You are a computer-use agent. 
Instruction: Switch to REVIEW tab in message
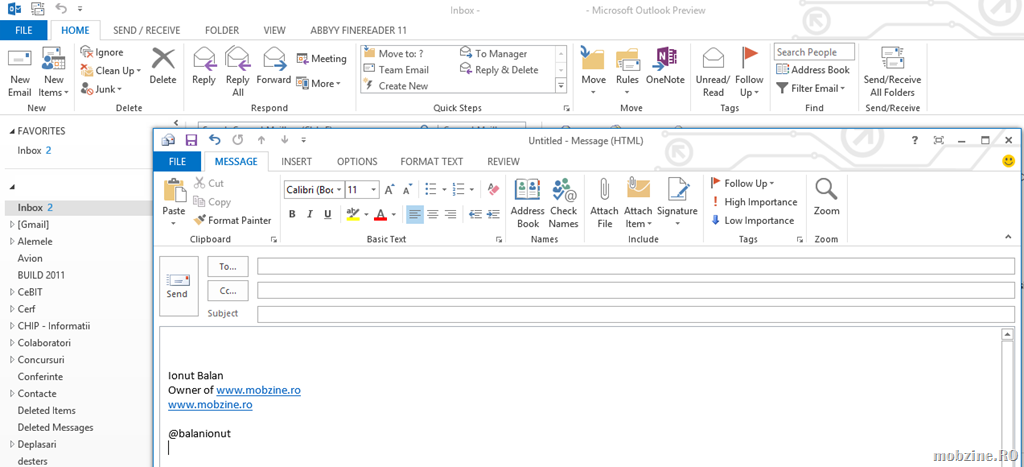[x=504, y=161]
